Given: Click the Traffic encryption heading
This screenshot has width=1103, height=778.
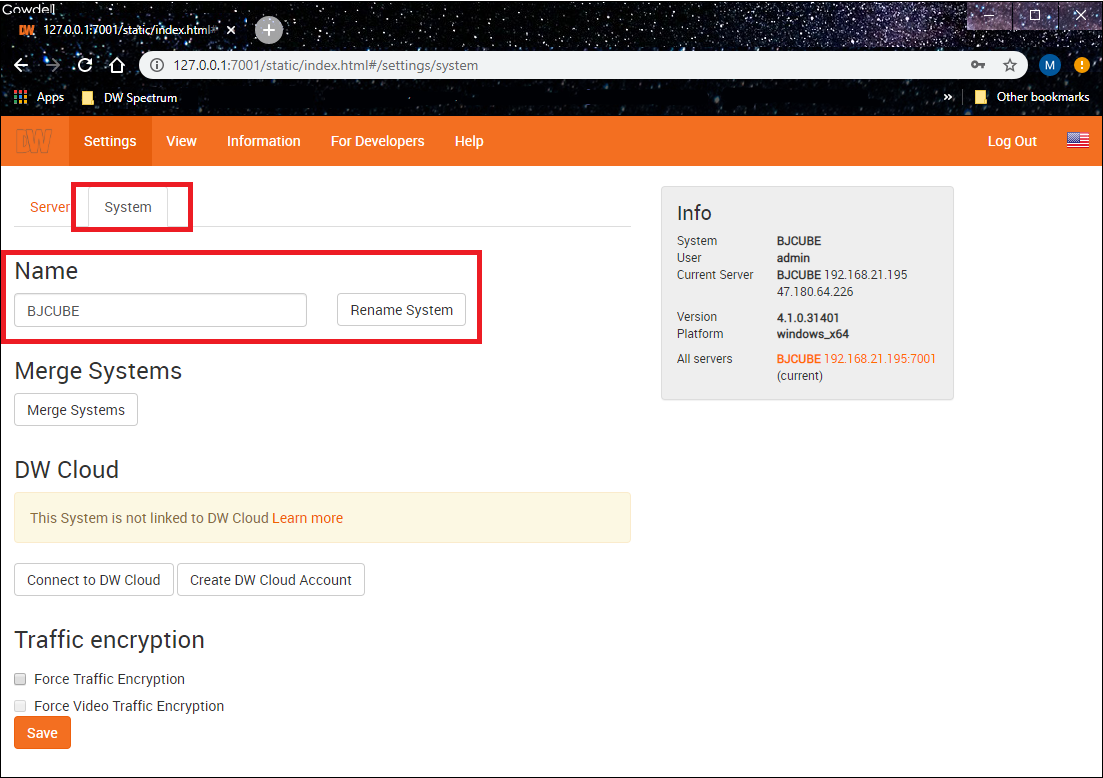Looking at the screenshot, I should point(110,639).
